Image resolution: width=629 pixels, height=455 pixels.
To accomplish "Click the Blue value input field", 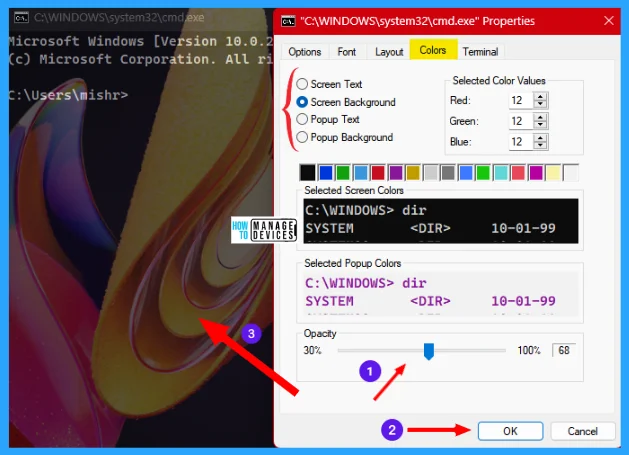I will point(521,142).
